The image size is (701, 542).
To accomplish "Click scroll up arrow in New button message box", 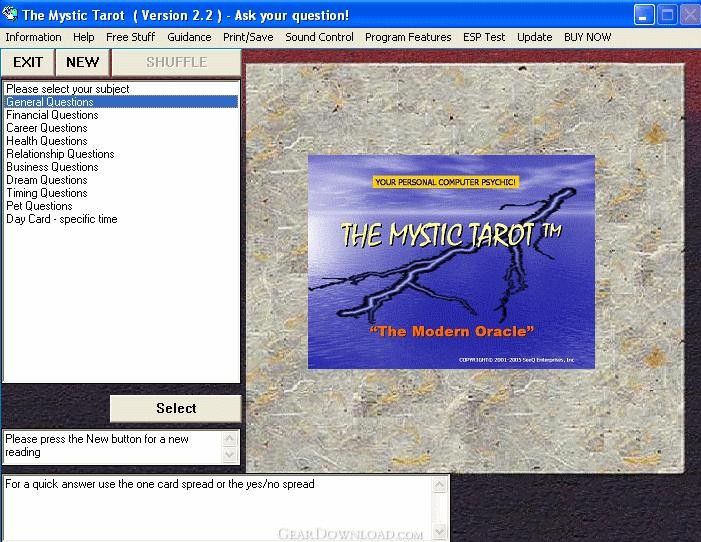I will coord(229,439).
